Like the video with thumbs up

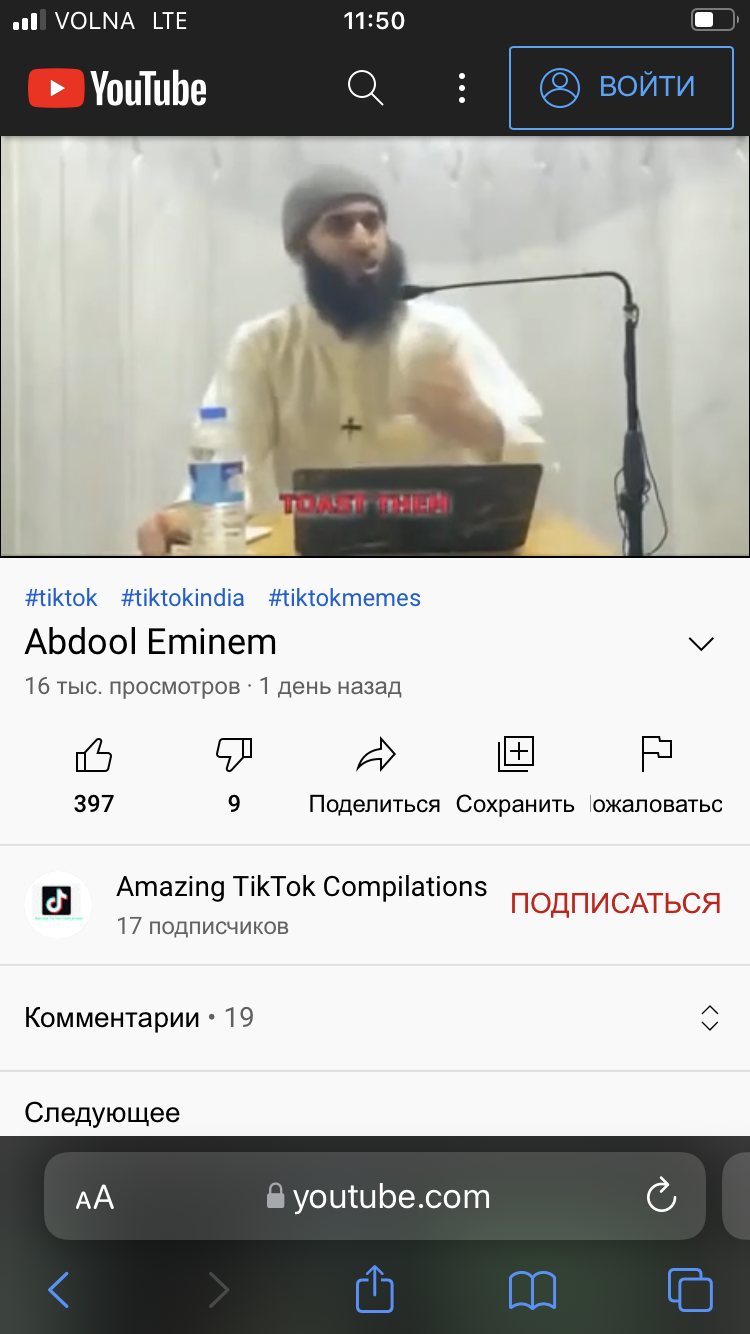pyautogui.click(x=94, y=755)
